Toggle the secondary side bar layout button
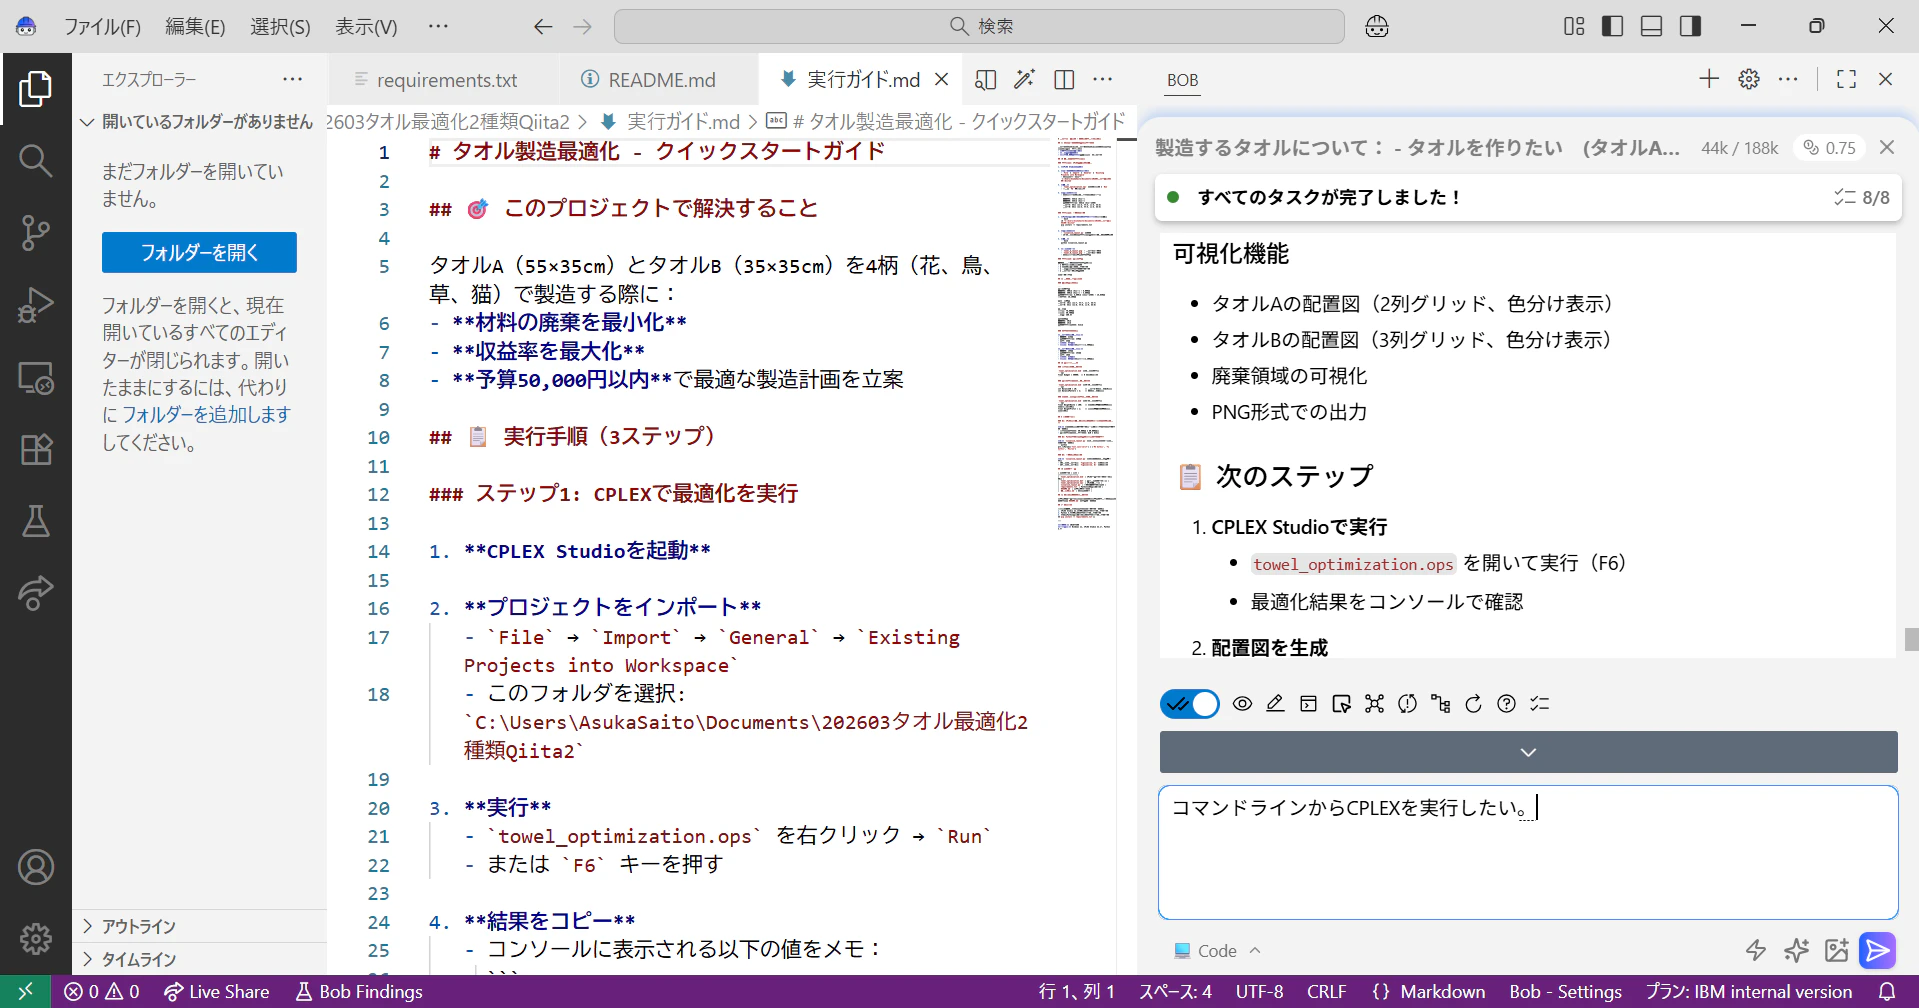The height and width of the screenshot is (1008, 1919). click(x=1691, y=26)
